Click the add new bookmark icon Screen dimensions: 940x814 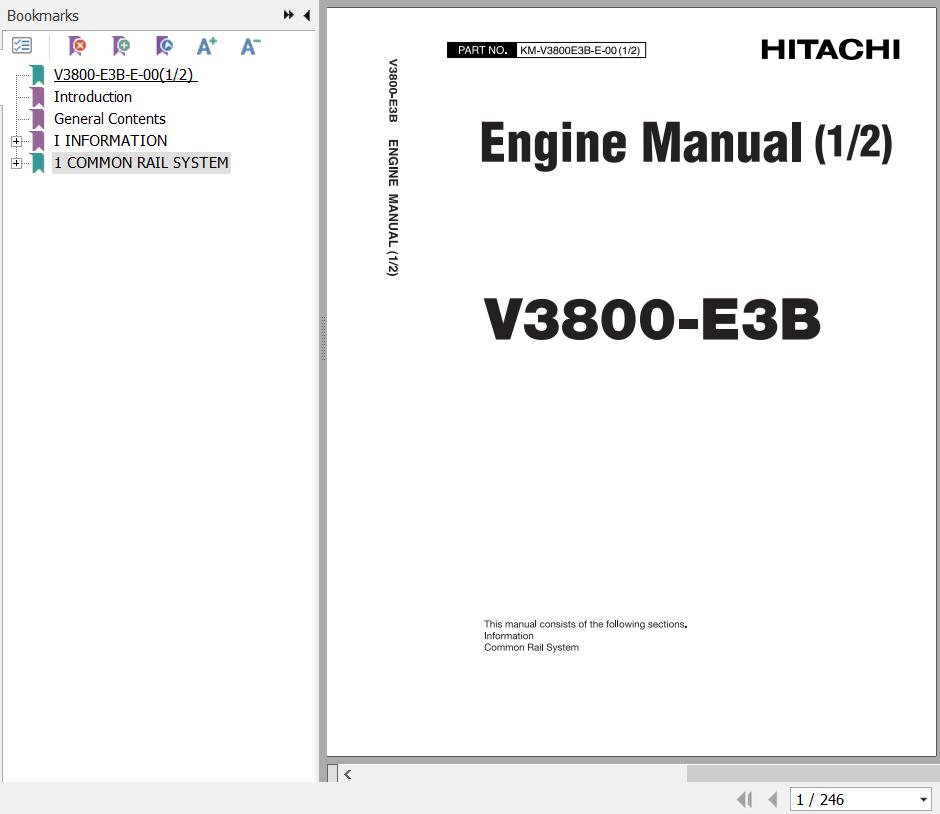pyautogui.click(x=120, y=46)
